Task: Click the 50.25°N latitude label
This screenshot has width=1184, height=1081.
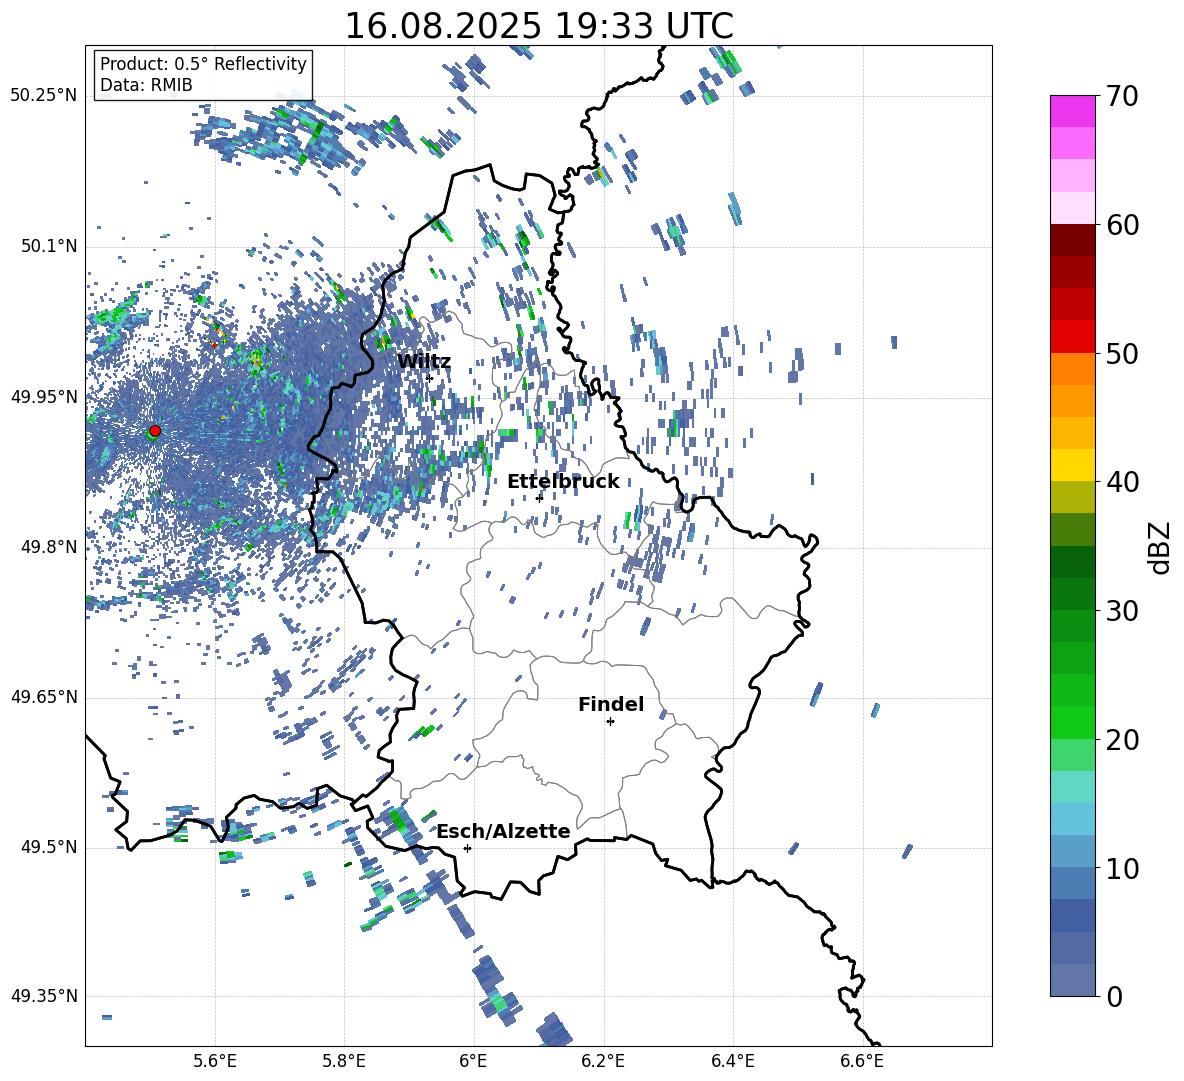Action: click(x=44, y=96)
